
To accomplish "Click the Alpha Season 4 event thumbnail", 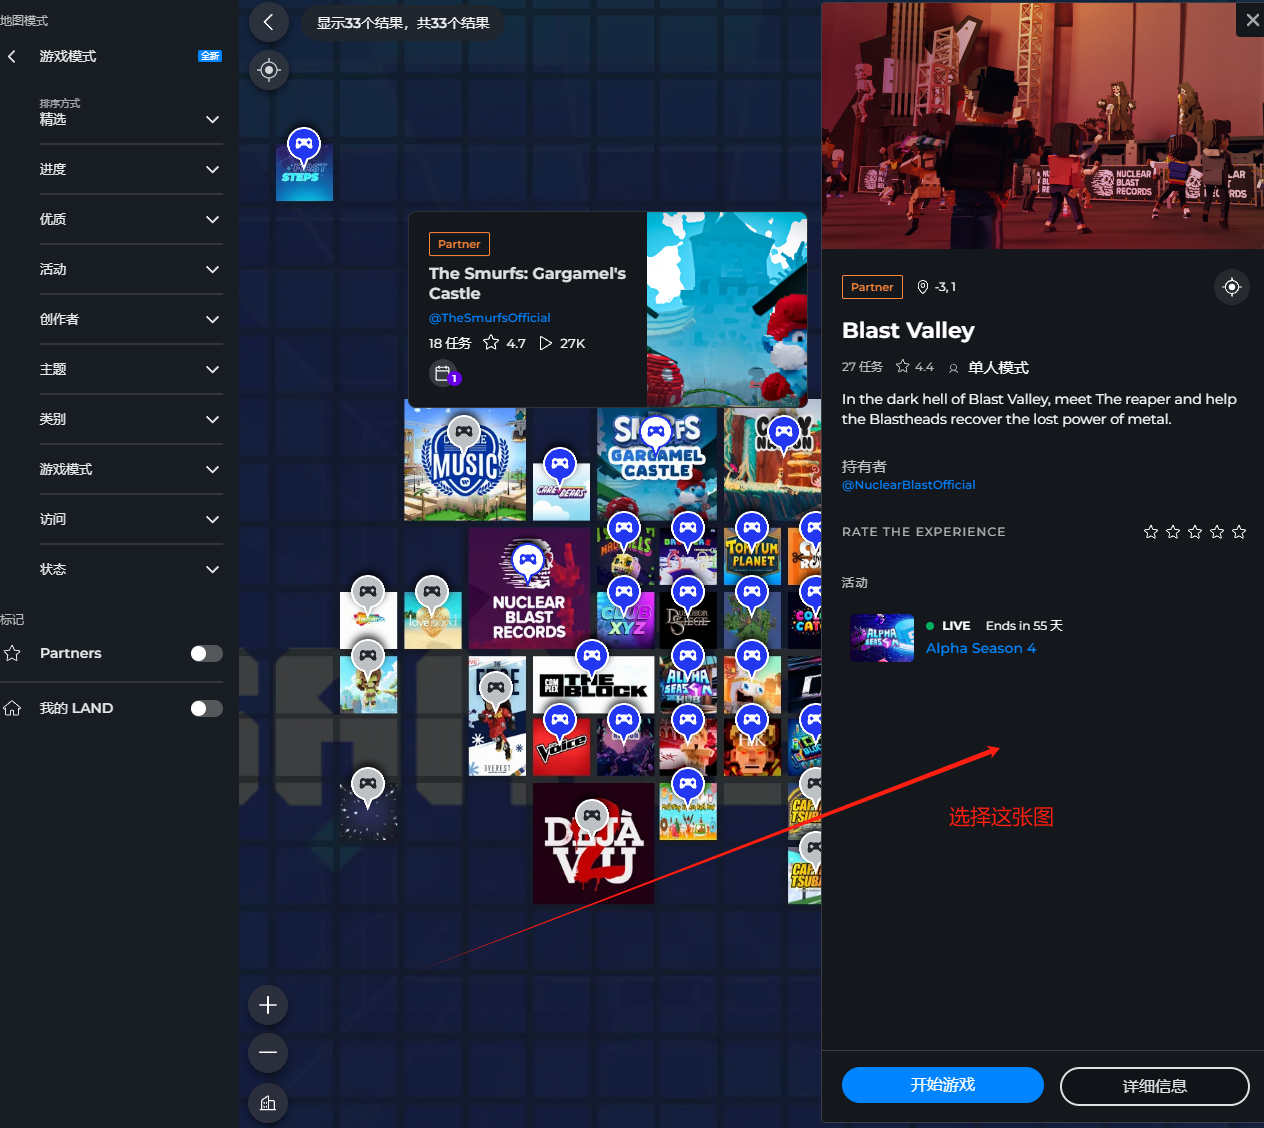I will [x=882, y=638].
